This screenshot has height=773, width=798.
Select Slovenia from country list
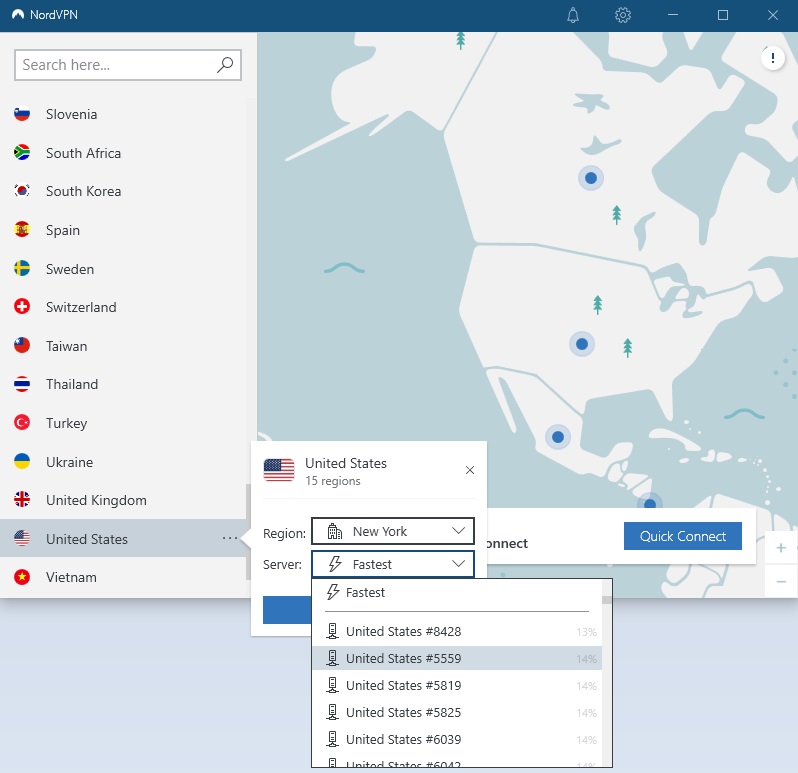[x=123, y=114]
